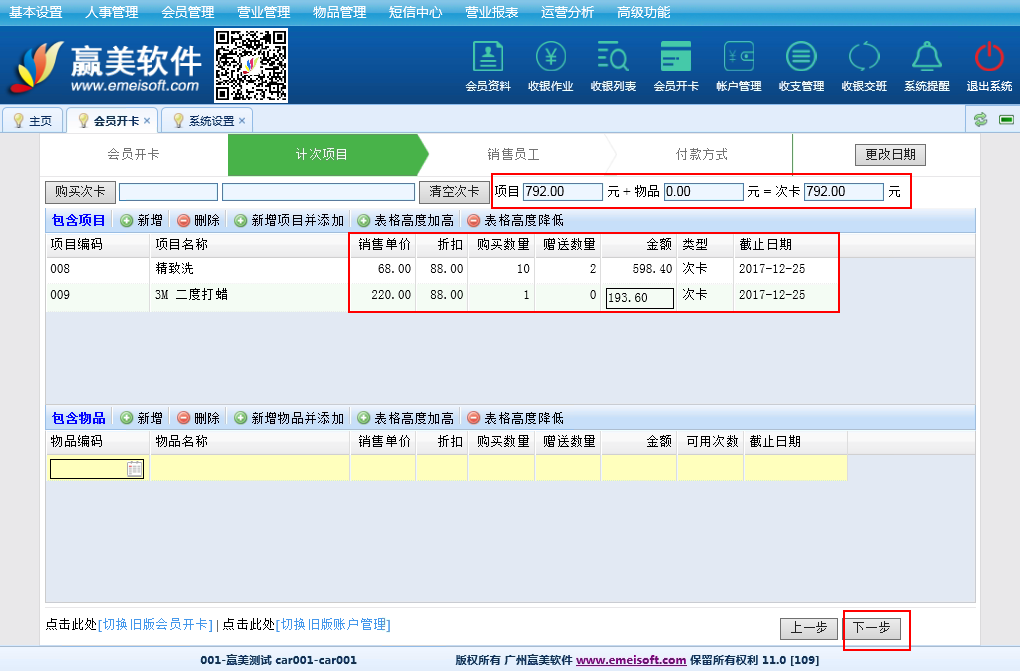Open the 物品编码 picker in goods row
Image resolution: width=1020 pixels, height=671 pixels.
[135, 469]
